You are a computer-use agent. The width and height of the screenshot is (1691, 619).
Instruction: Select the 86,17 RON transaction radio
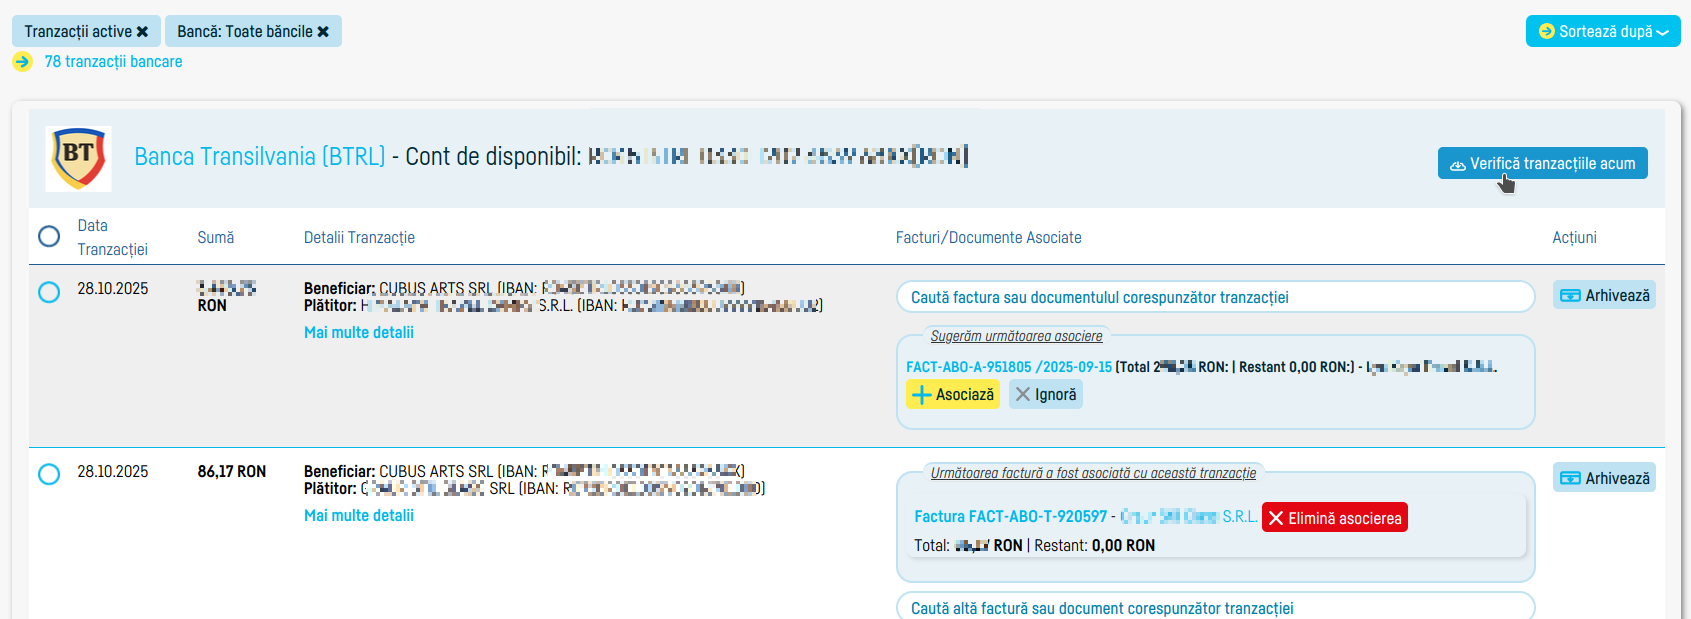49,474
